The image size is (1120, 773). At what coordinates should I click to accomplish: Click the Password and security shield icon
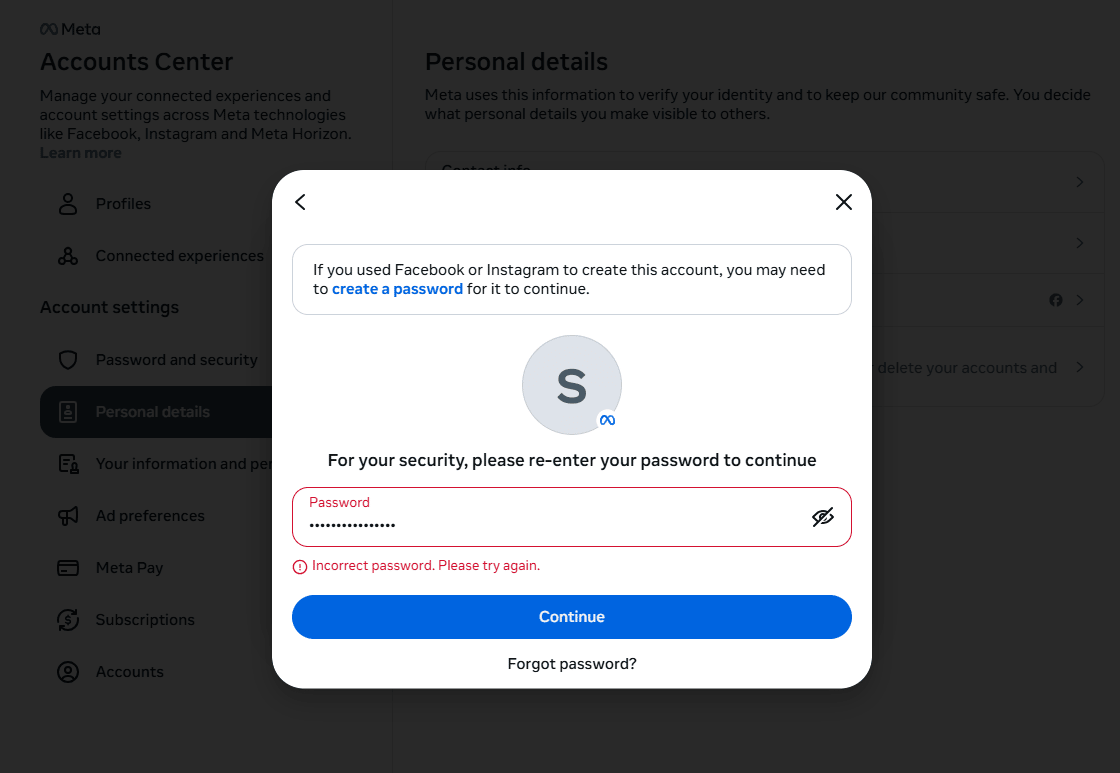(68, 360)
